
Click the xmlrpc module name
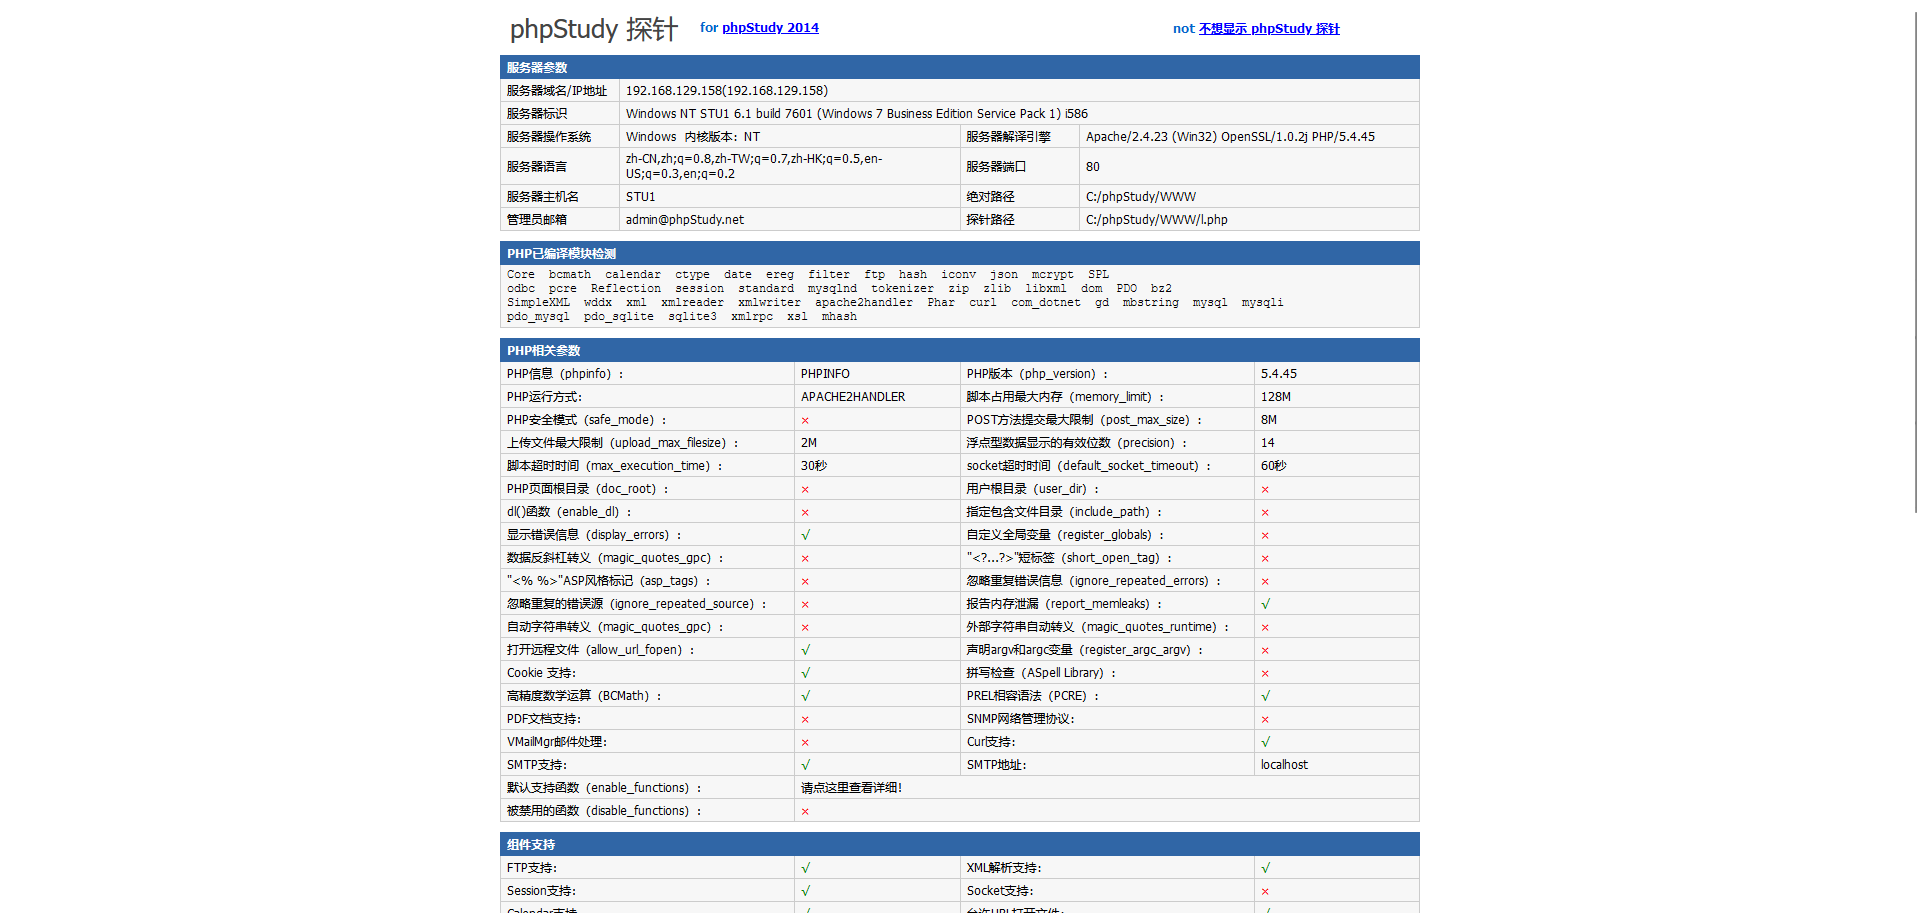coord(752,317)
